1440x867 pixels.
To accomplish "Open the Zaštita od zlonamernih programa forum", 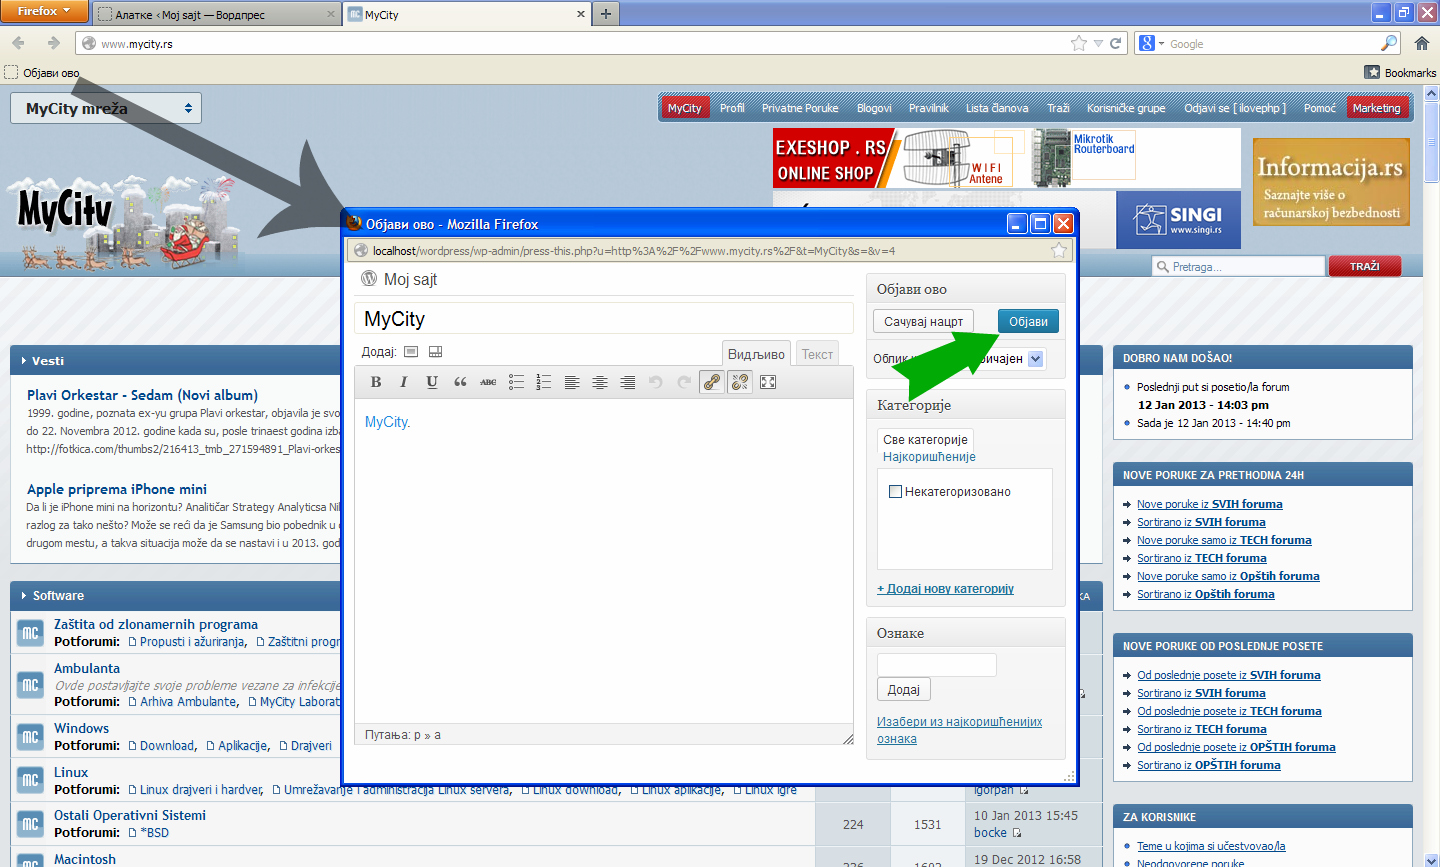I will 156,624.
